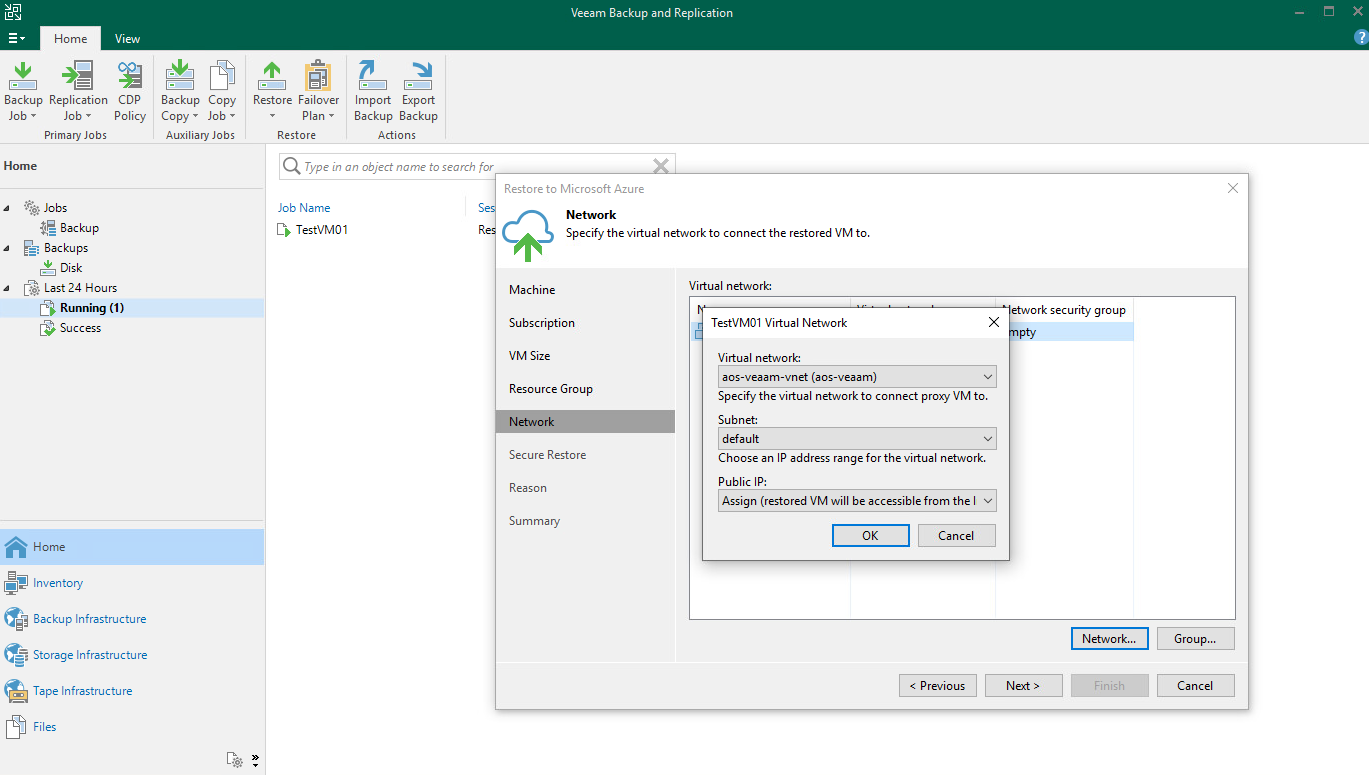
Task: Close the TestVM01 Virtual Network dialog
Action: (994, 323)
